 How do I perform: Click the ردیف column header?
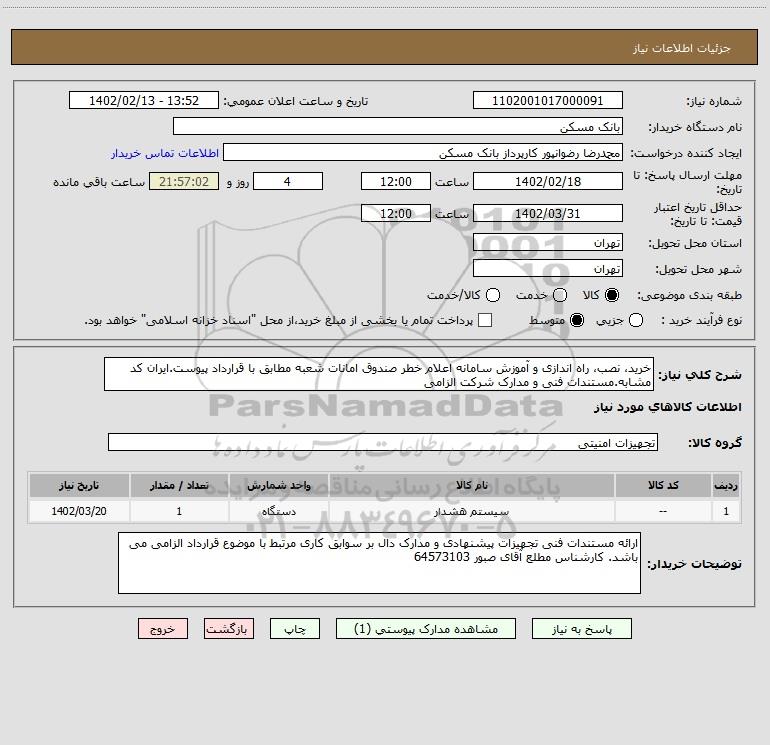point(726,486)
